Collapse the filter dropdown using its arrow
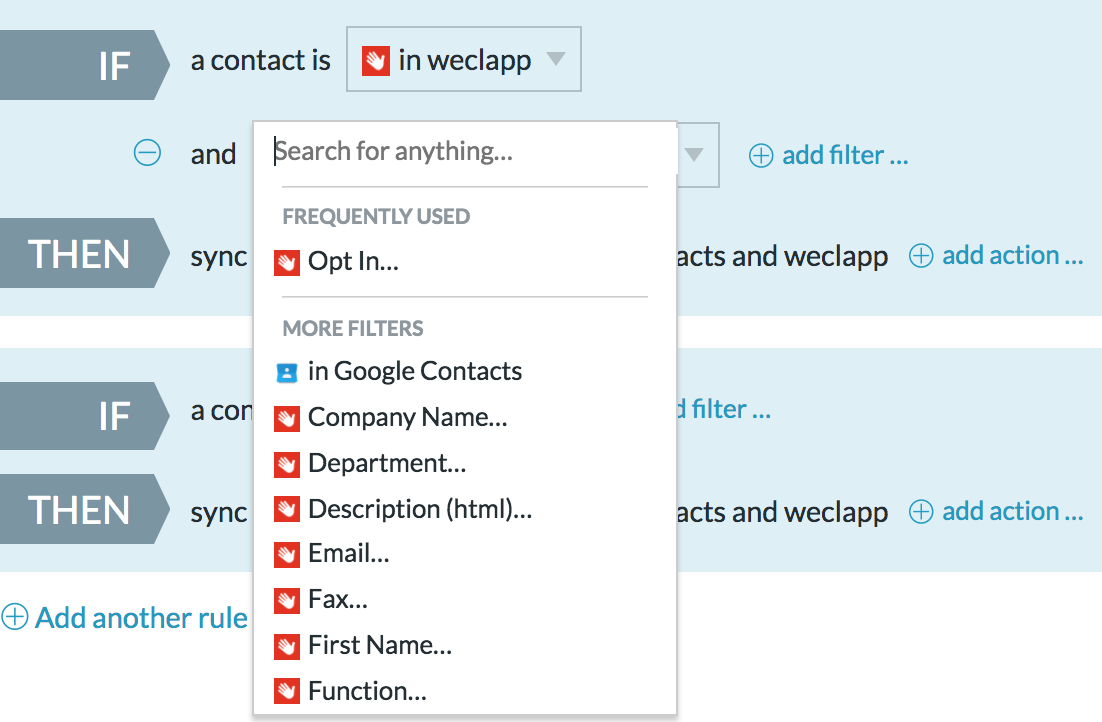The height and width of the screenshot is (722, 1102). [x=694, y=154]
